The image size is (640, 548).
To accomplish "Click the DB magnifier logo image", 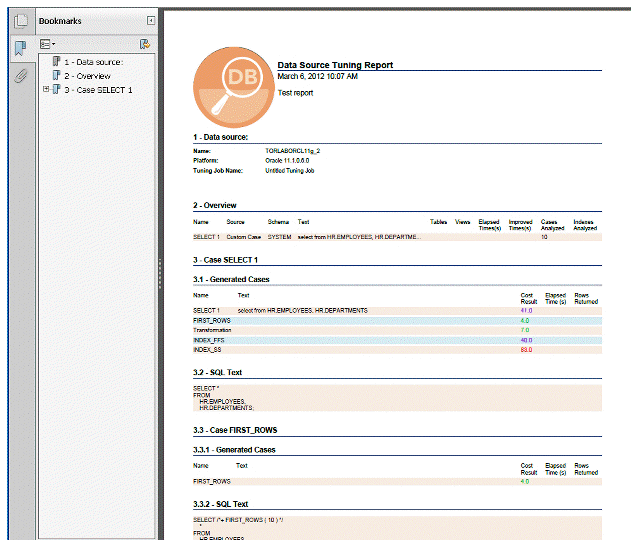I will tap(234, 87).
